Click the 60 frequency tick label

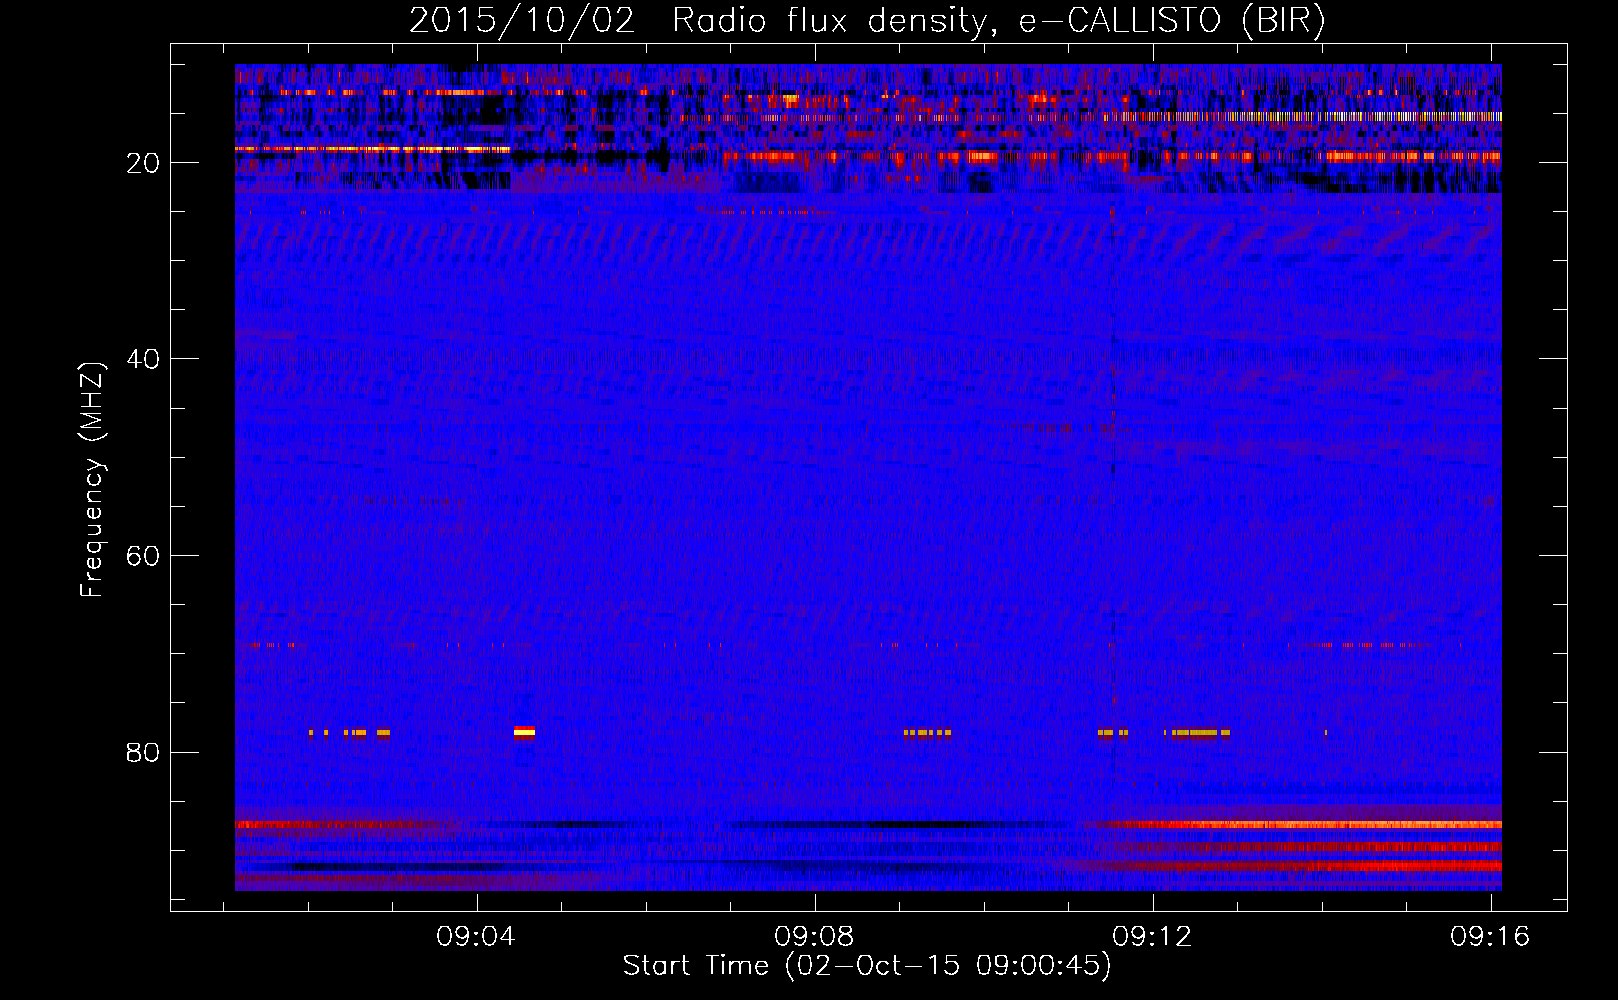[143, 556]
